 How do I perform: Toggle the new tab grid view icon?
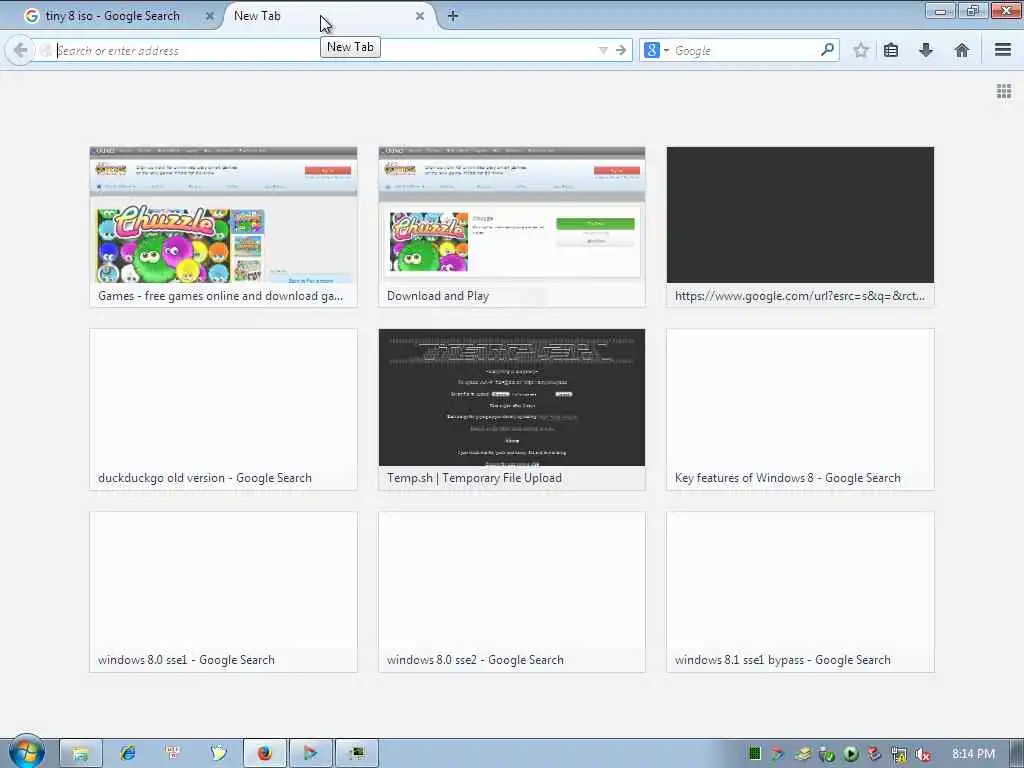click(1004, 91)
